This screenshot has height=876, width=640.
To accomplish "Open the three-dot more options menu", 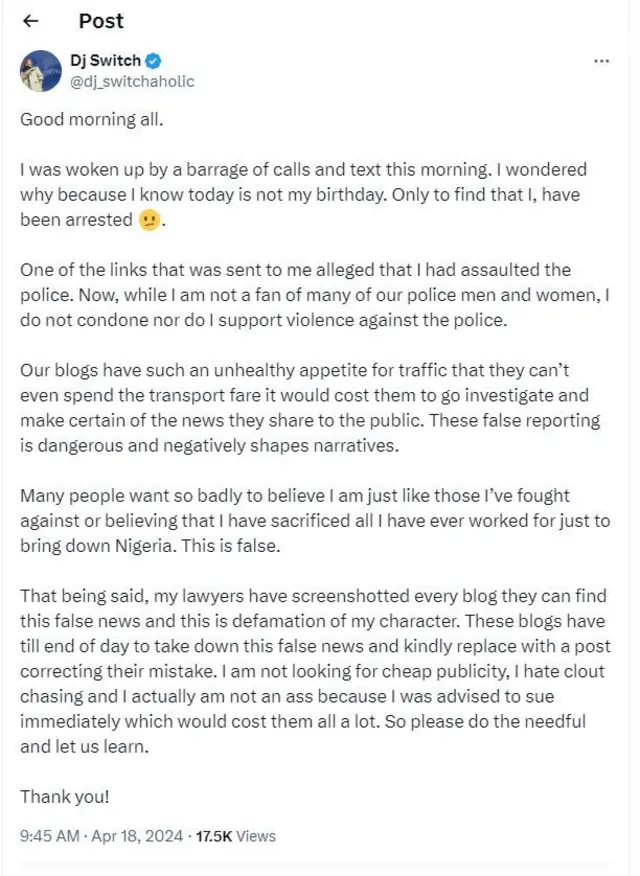I will point(601,61).
